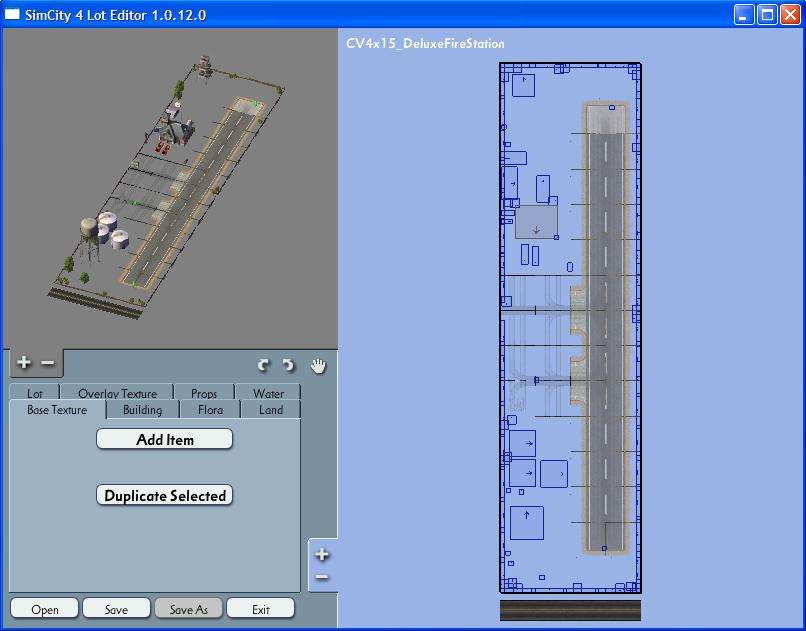Maximize the Lot Editor window
806x631 pixels.
[x=767, y=14]
